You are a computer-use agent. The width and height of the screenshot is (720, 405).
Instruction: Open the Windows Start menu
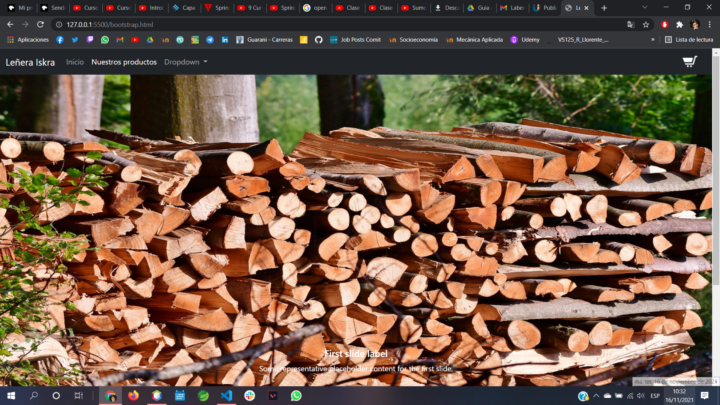[x=10, y=395]
